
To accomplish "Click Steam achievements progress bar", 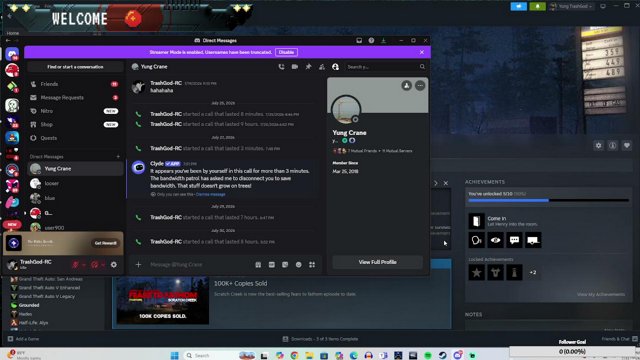I will 548,200.
